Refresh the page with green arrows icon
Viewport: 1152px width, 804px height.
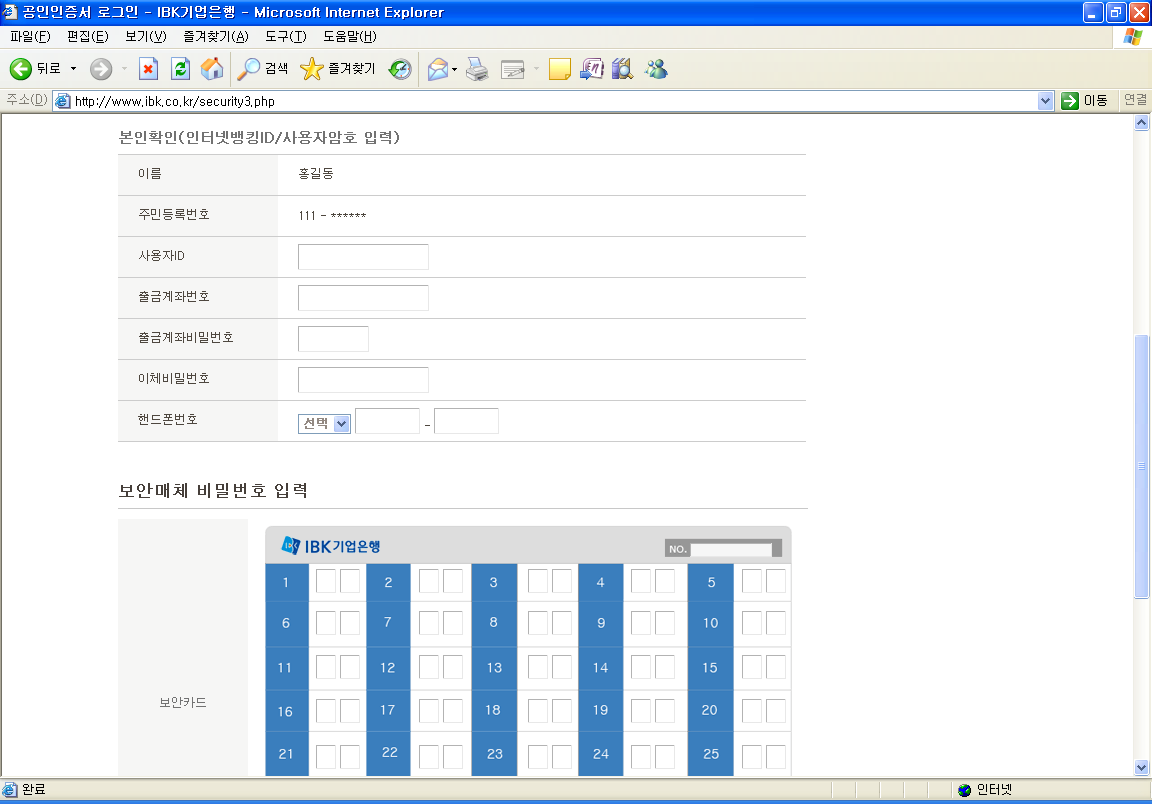click(180, 69)
